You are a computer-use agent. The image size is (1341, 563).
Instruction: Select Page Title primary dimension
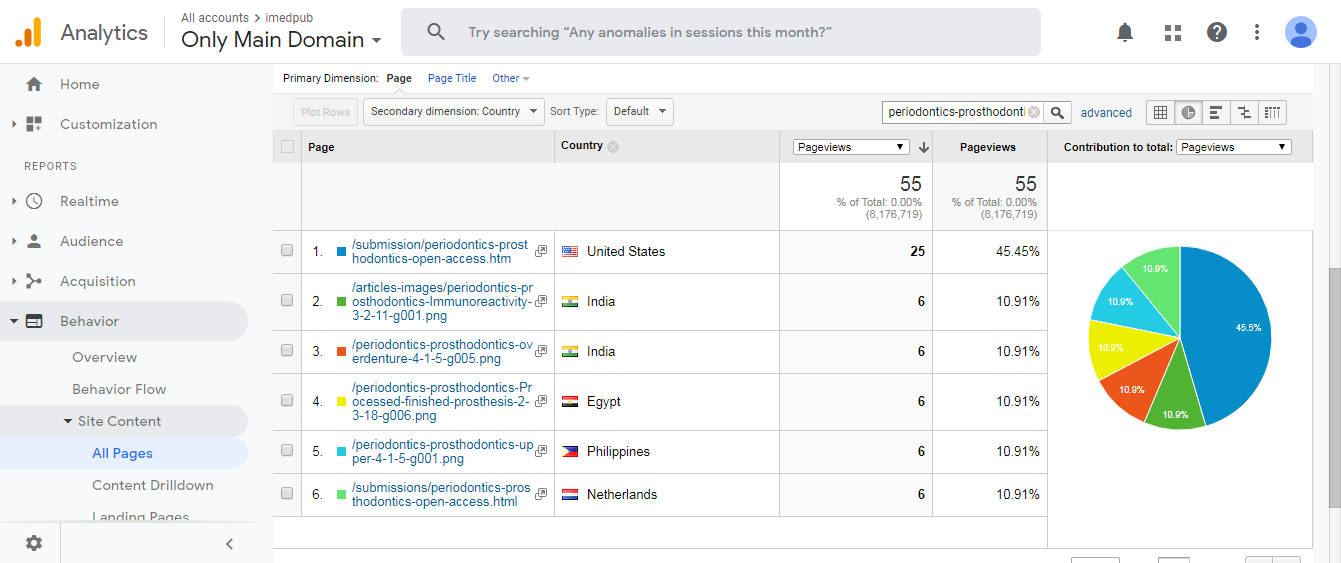452,78
